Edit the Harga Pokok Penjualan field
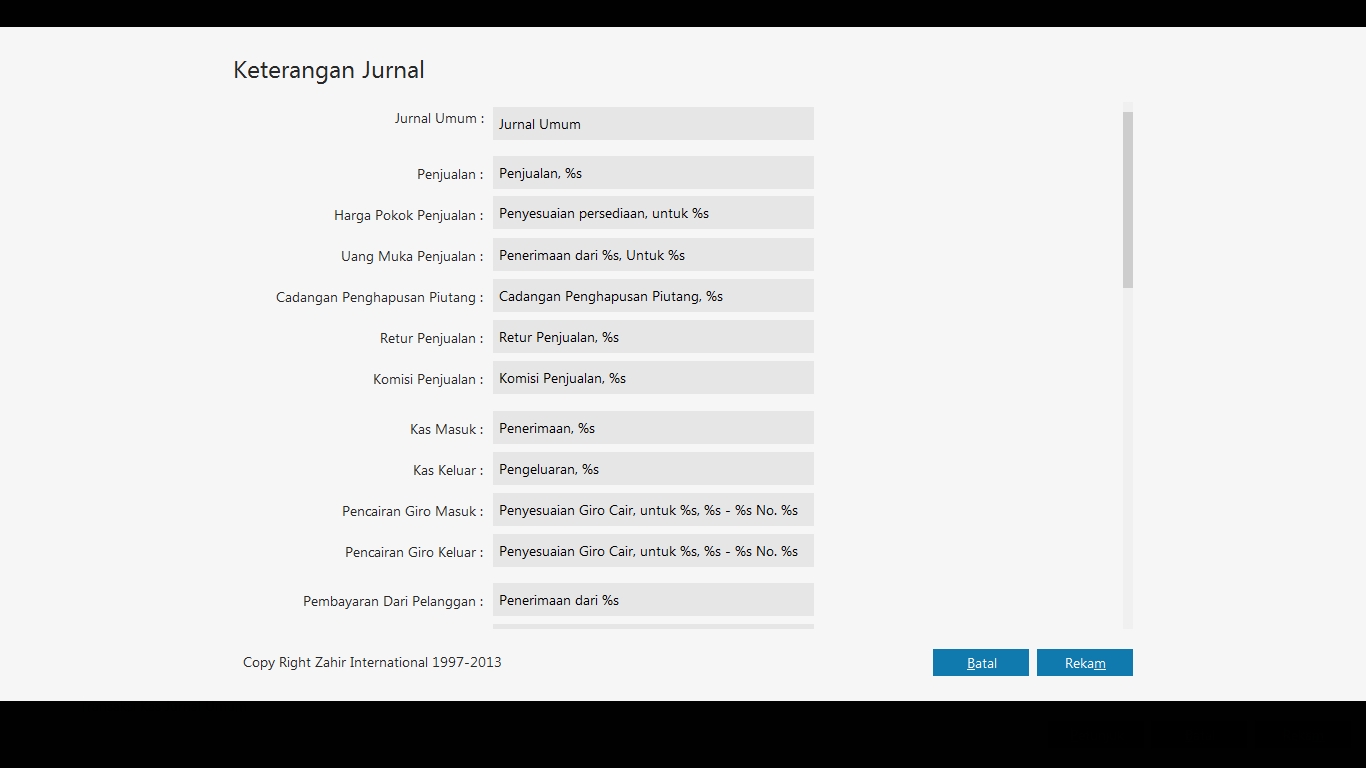The image size is (1366, 768). pos(653,213)
